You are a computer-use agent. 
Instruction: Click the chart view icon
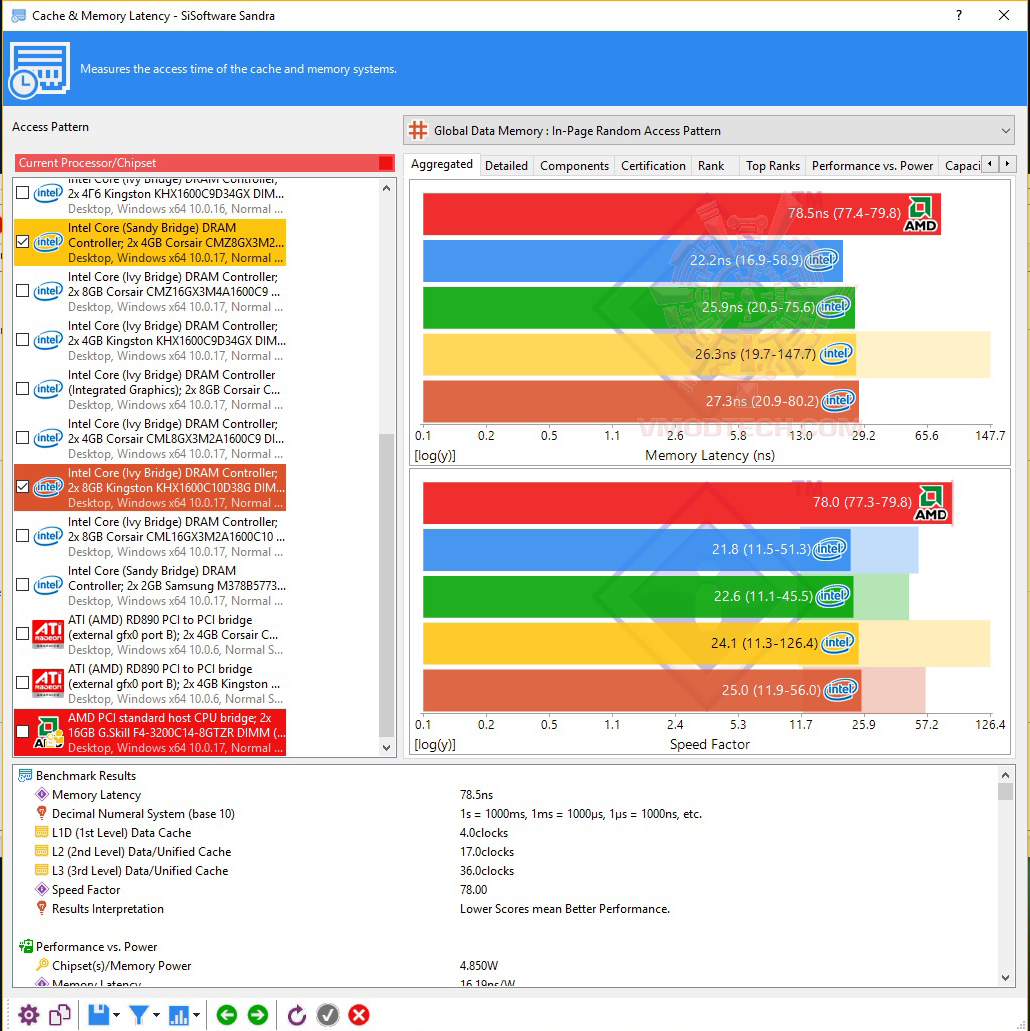tap(178, 1015)
